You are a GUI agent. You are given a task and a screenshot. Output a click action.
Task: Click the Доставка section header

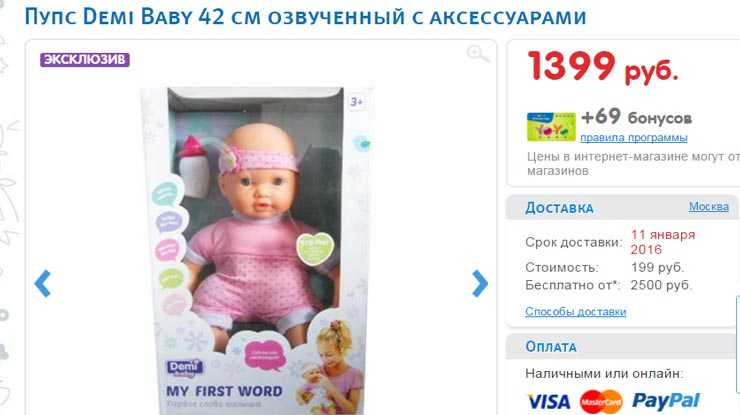559,208
